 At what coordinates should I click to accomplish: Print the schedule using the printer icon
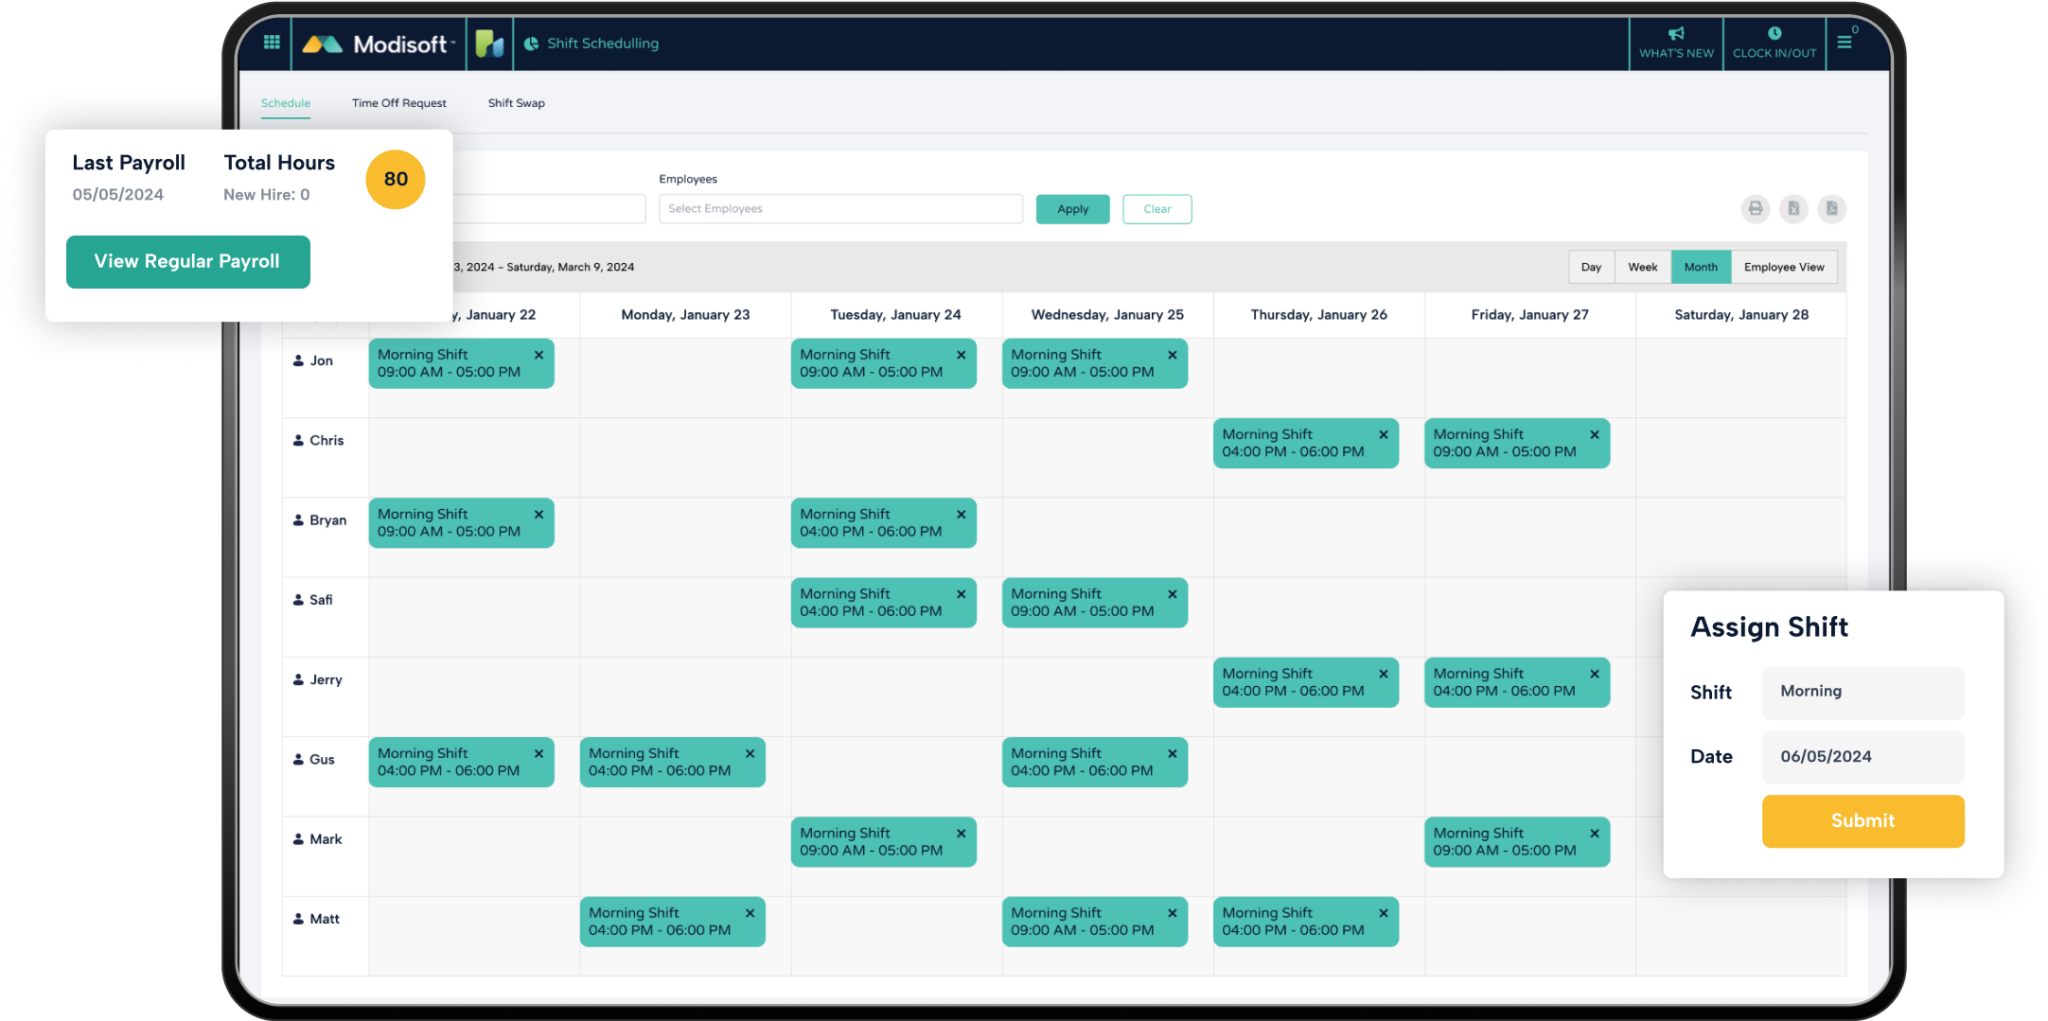(x=1755, y=209)
